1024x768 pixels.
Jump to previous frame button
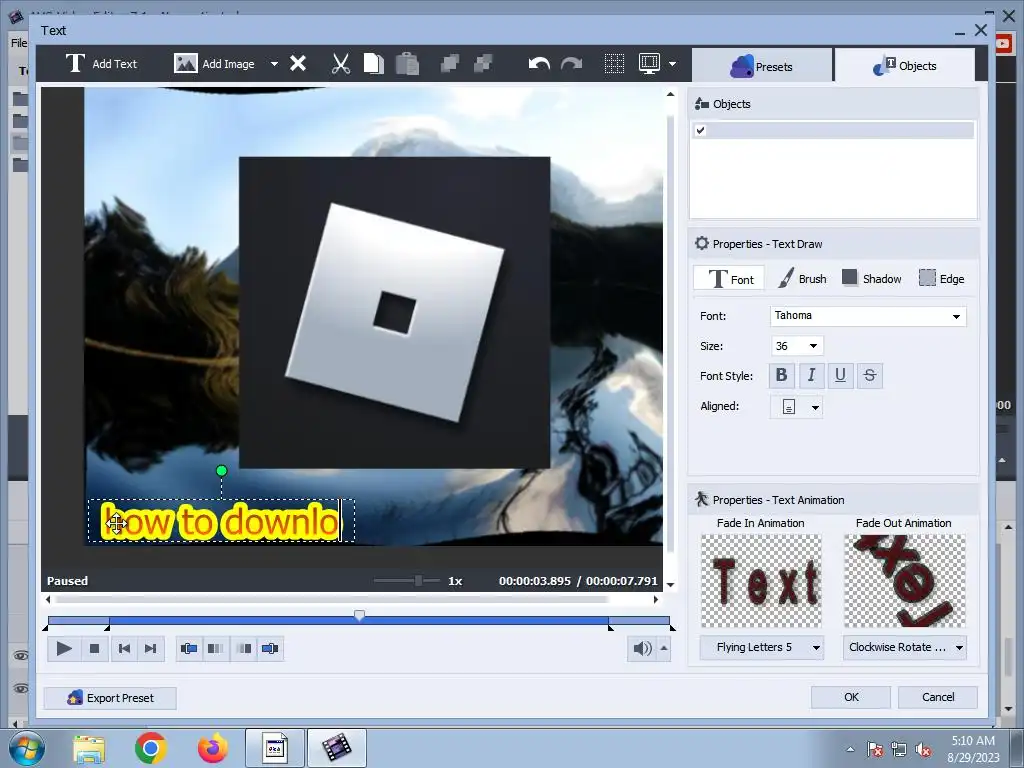click(123, 648)
